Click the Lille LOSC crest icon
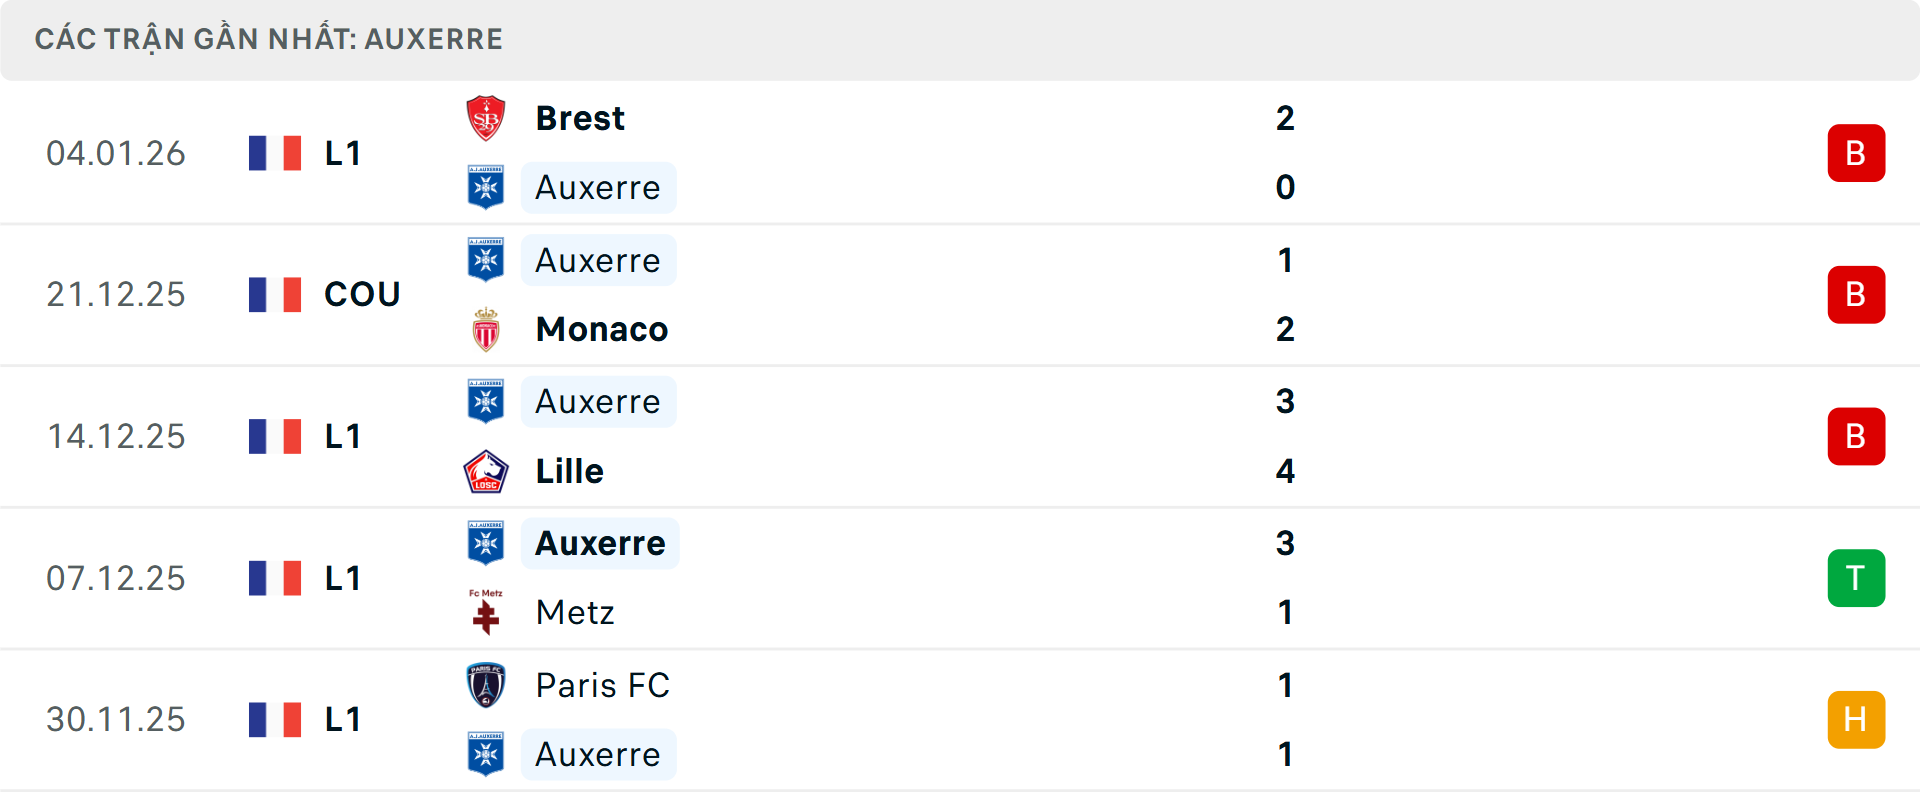Screen dimensions: 1920x792 coord(486,471)
